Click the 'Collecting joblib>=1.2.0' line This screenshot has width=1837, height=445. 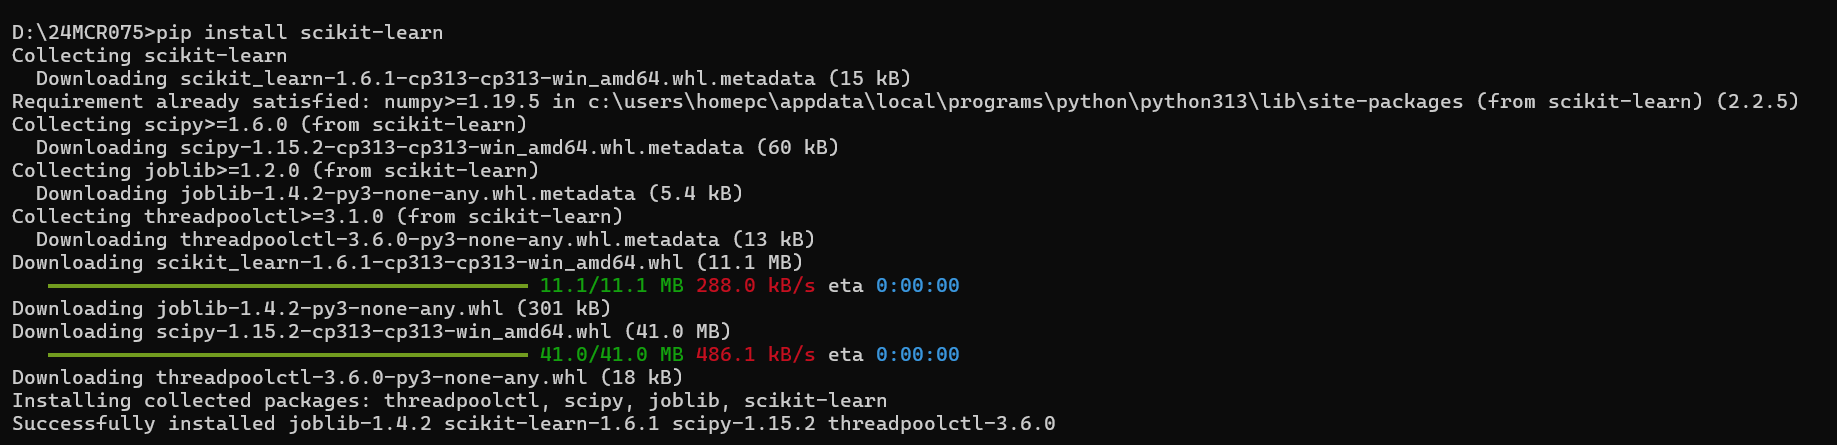click(x=275, y=170)
